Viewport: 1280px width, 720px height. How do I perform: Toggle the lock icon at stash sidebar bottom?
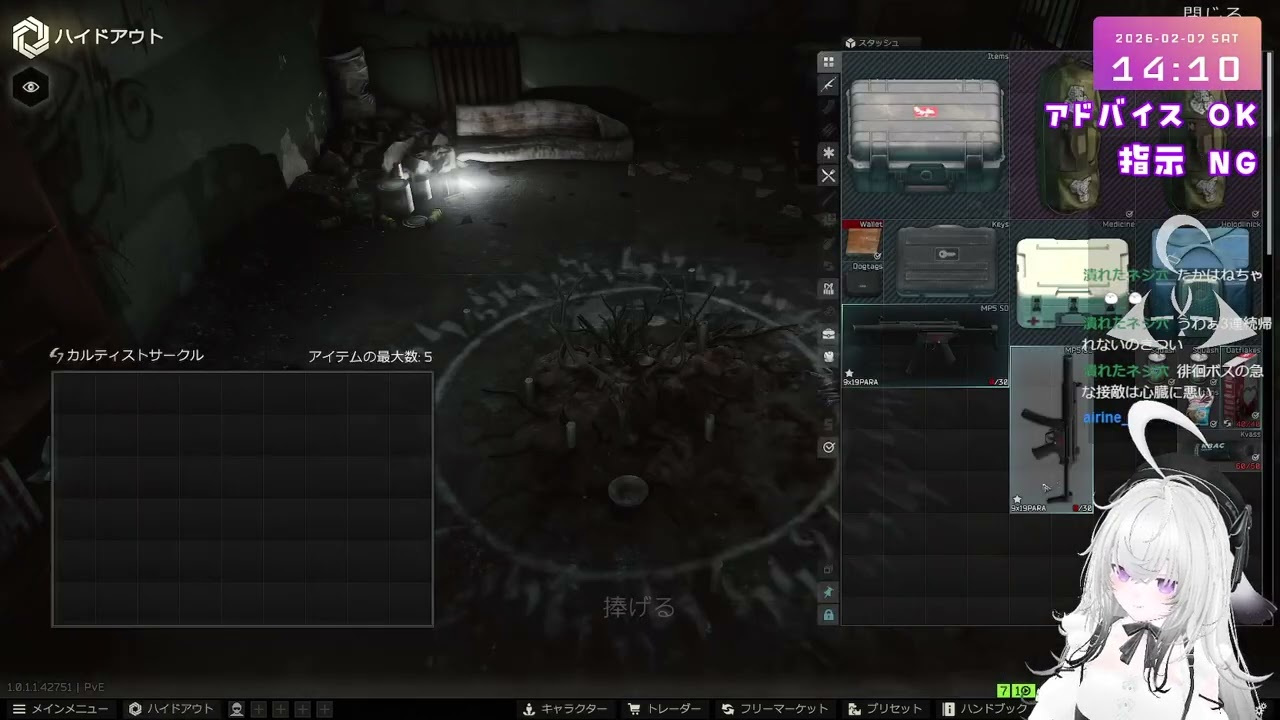828,615
